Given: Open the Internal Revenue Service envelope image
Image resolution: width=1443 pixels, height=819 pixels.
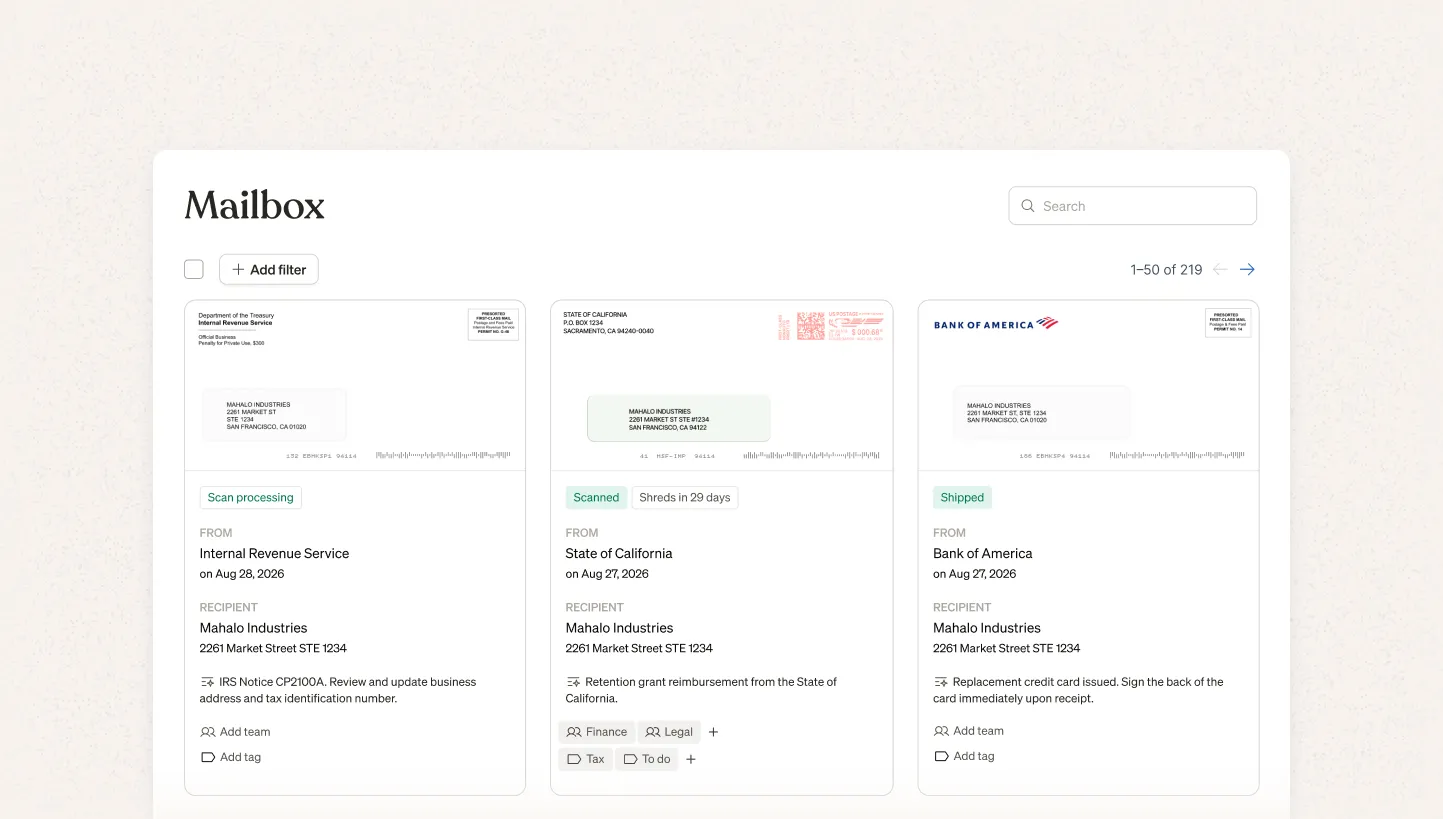Looking at the screenshot, I should point(355,385).
